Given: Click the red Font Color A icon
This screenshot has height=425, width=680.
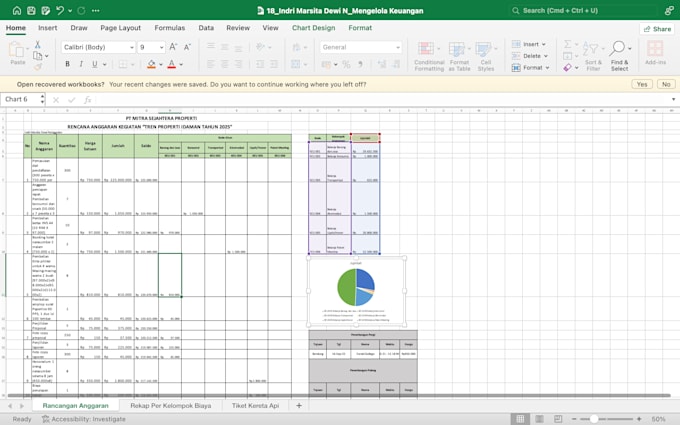Looking at the screenshot, I should click(172, 64).
